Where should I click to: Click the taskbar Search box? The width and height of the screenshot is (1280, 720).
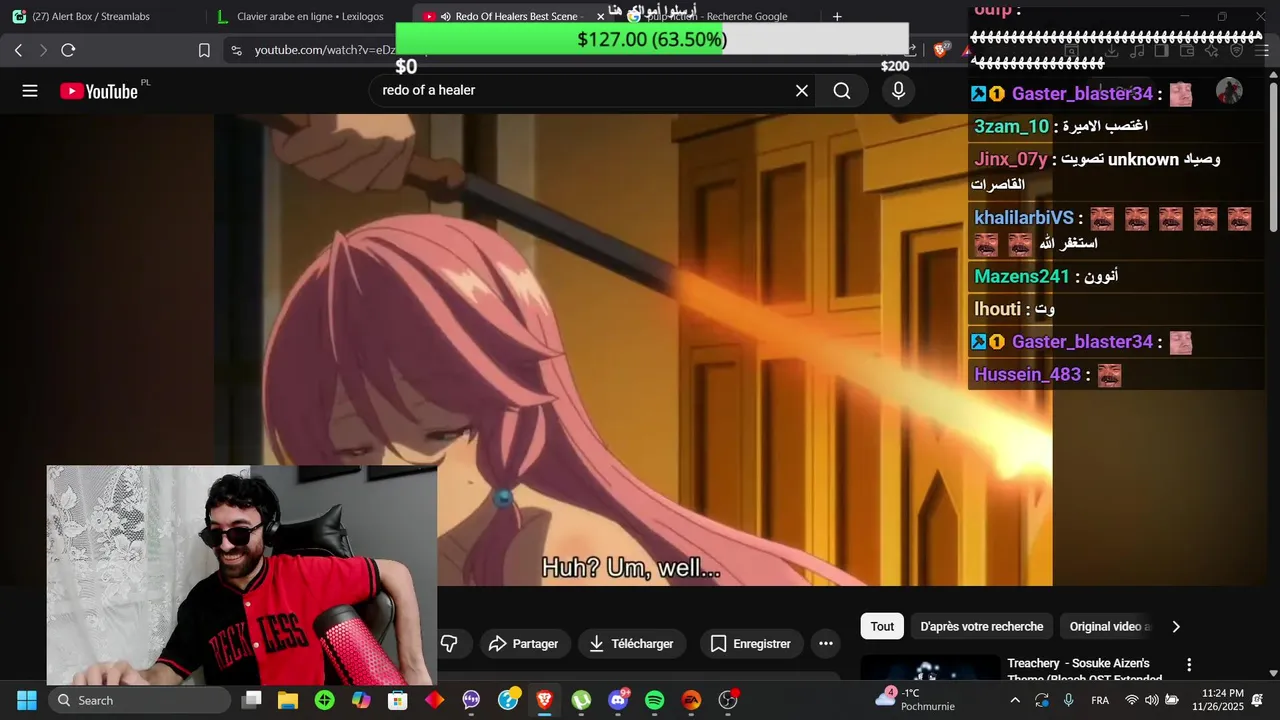click(140, 700)
